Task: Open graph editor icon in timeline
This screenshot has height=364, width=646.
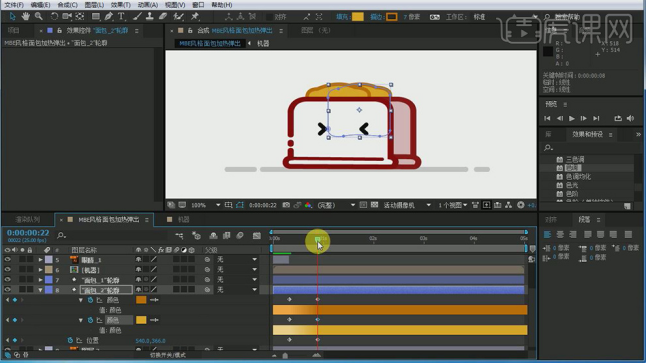Action: coord(257,236)
